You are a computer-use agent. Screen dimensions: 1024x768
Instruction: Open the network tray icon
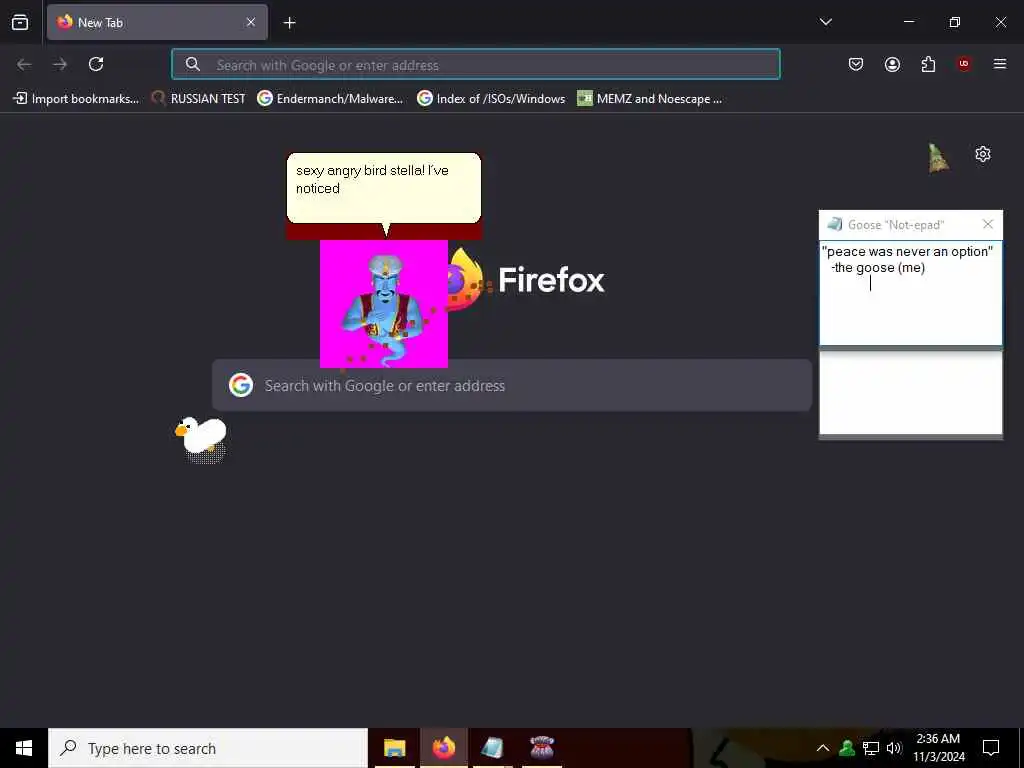pos(871,748)
